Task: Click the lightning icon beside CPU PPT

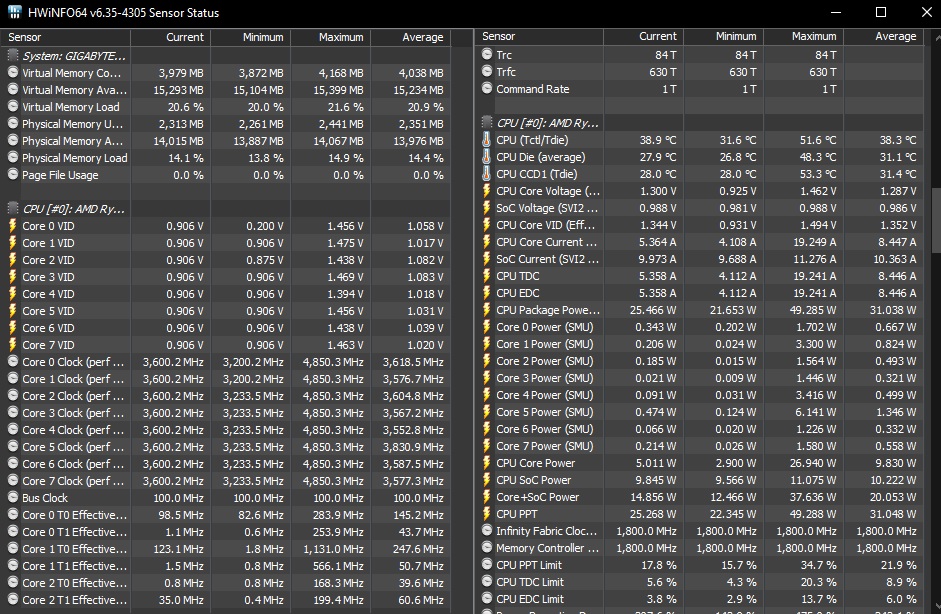Action: tap(487, 514)
